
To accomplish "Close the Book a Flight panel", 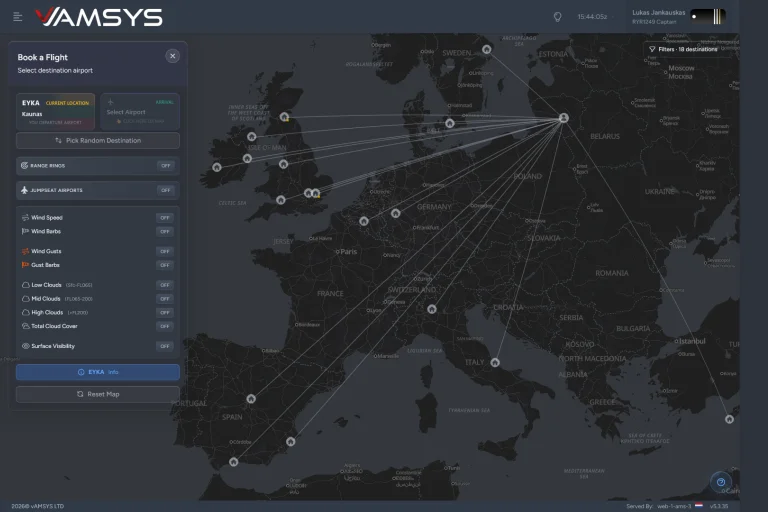I will 172,56.
